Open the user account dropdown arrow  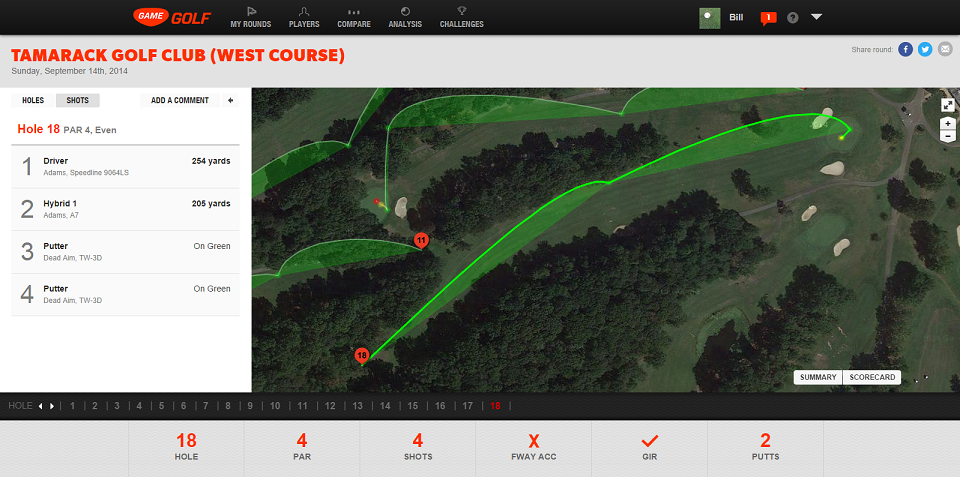(816, 17)
